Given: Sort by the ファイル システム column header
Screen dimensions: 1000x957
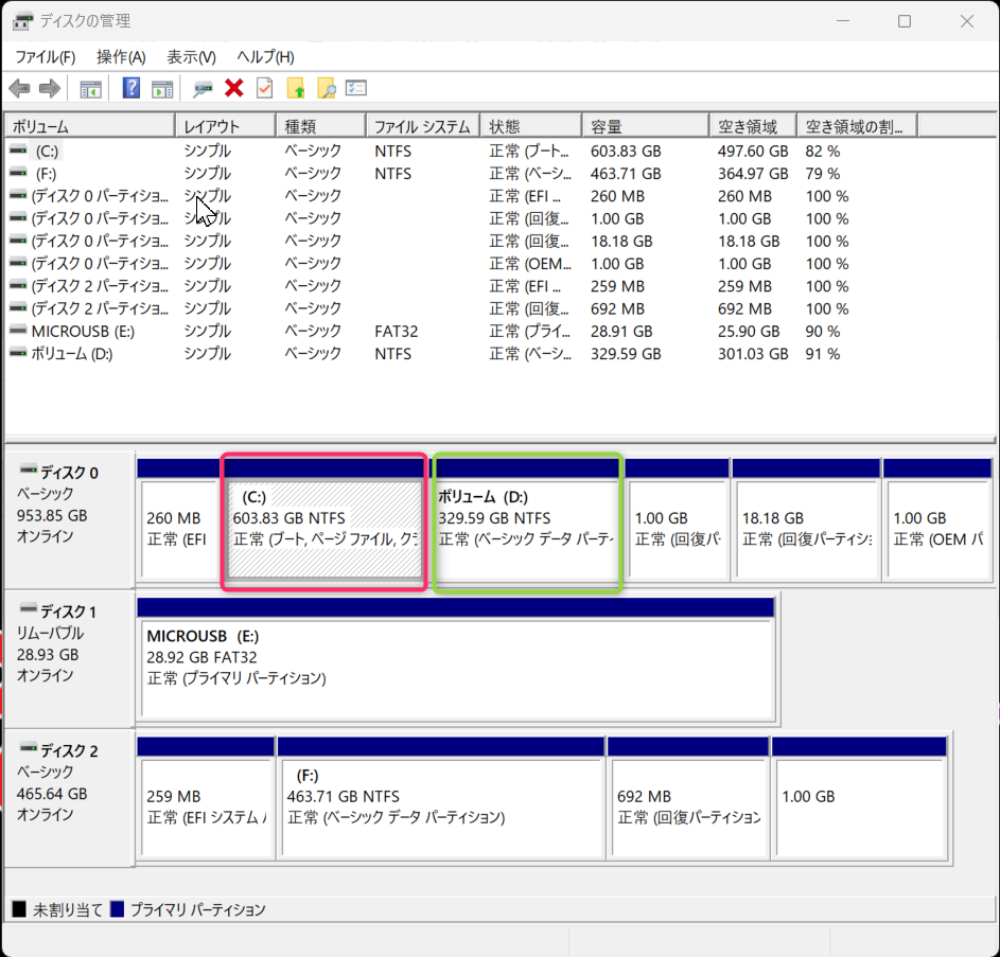Looking at the screenshot, I should coord(423,126).
